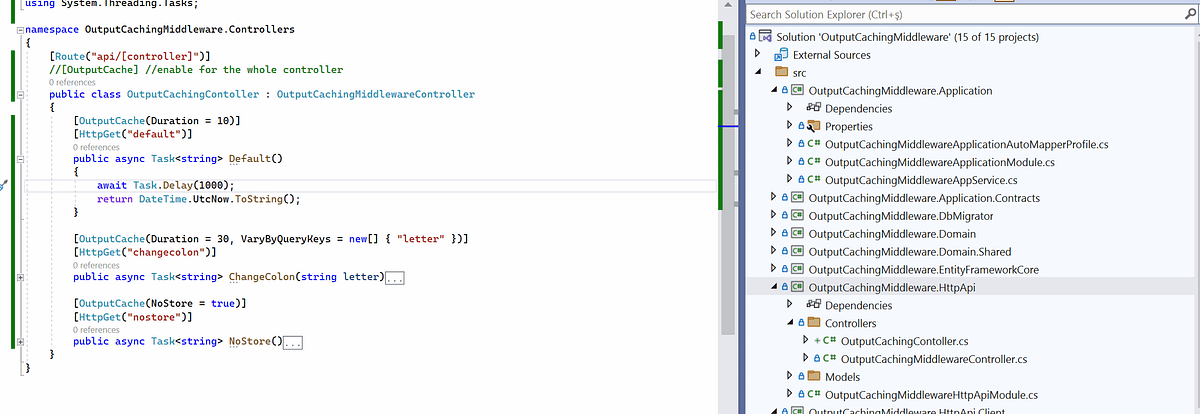Viewport: 1200px width, 414px height.
Task: Click the DbMigrator project icon
Action: click(797, 215)
